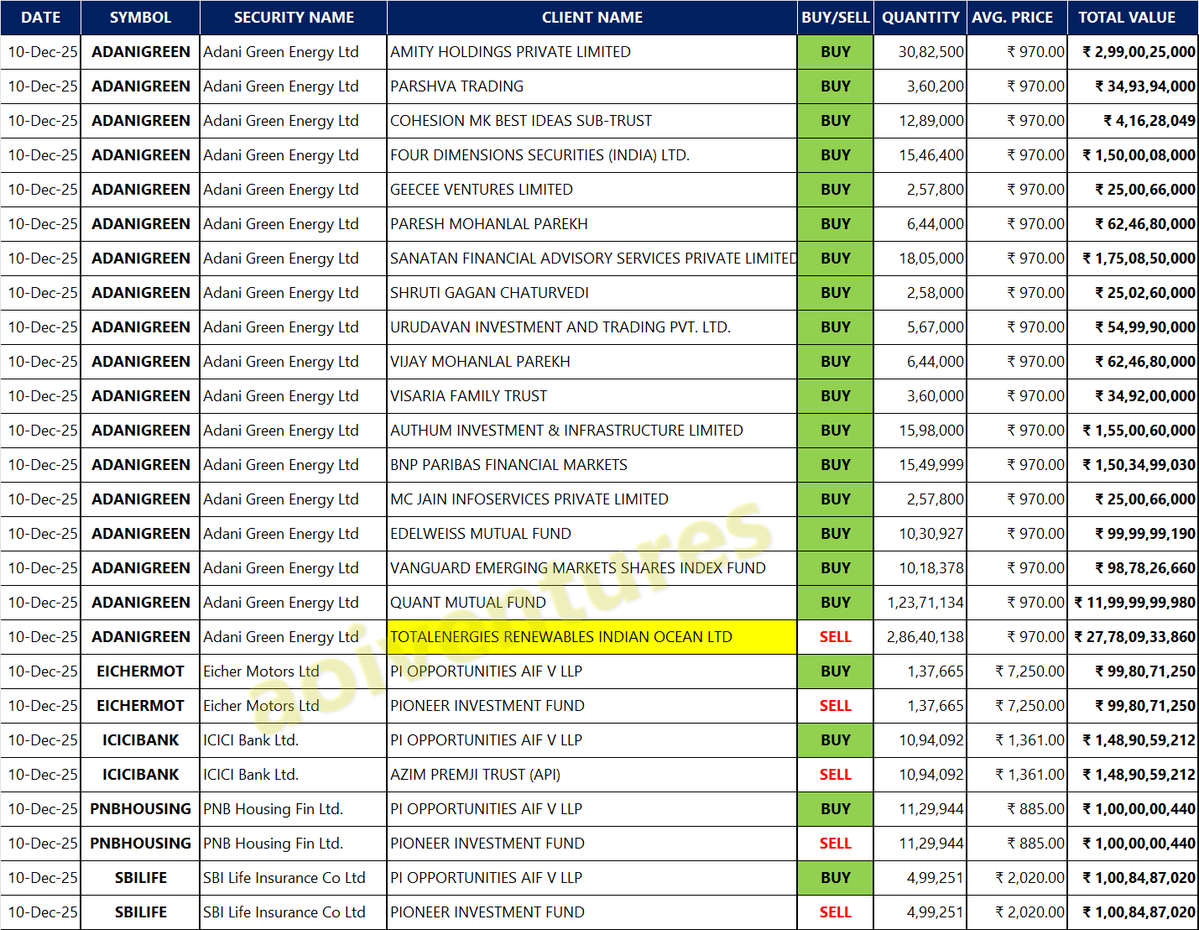Click the TOTAL VALUE column header

(x=1132, y=18)
